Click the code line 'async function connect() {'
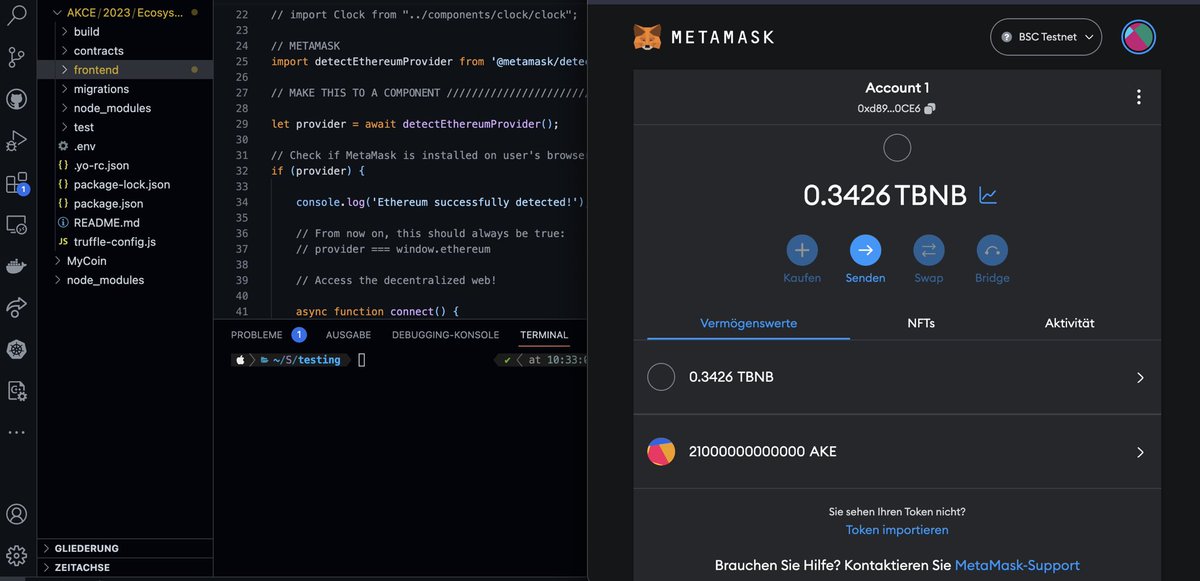 [377, 312]
